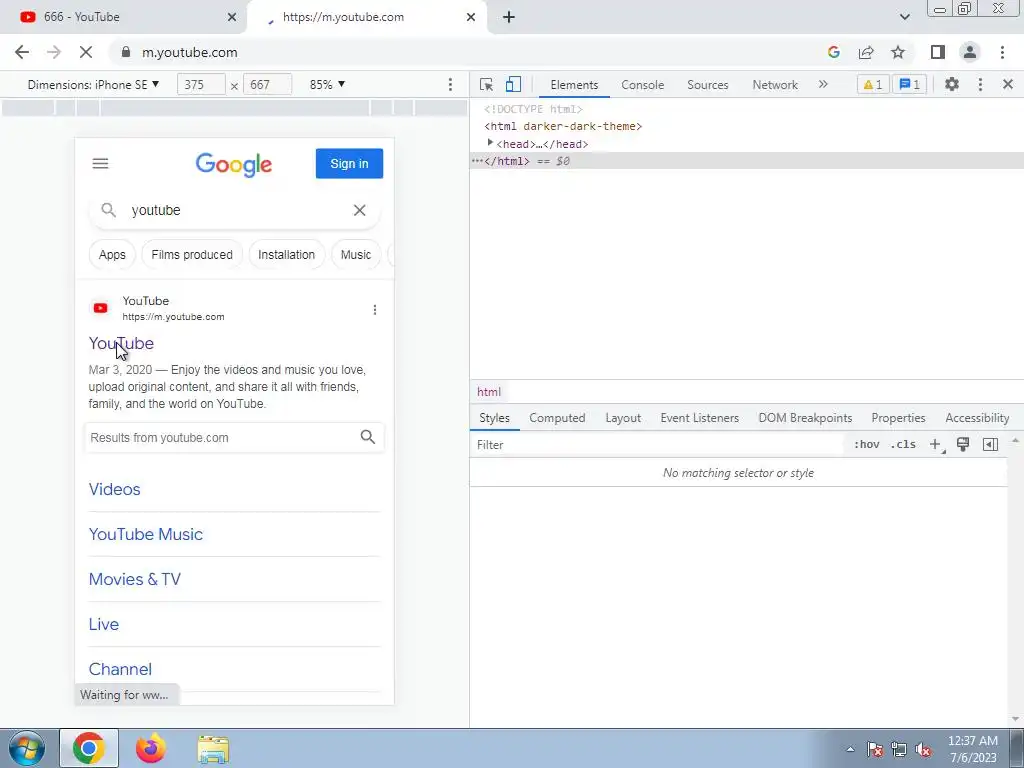Open tab search dropdown arrow

[x=904, y=17]
